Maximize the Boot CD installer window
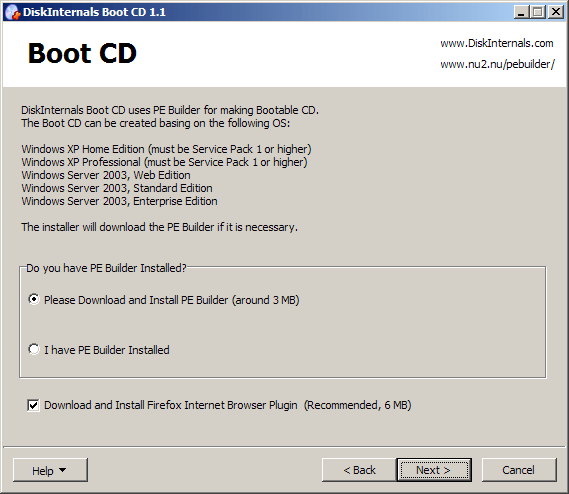 pos(538,12)
